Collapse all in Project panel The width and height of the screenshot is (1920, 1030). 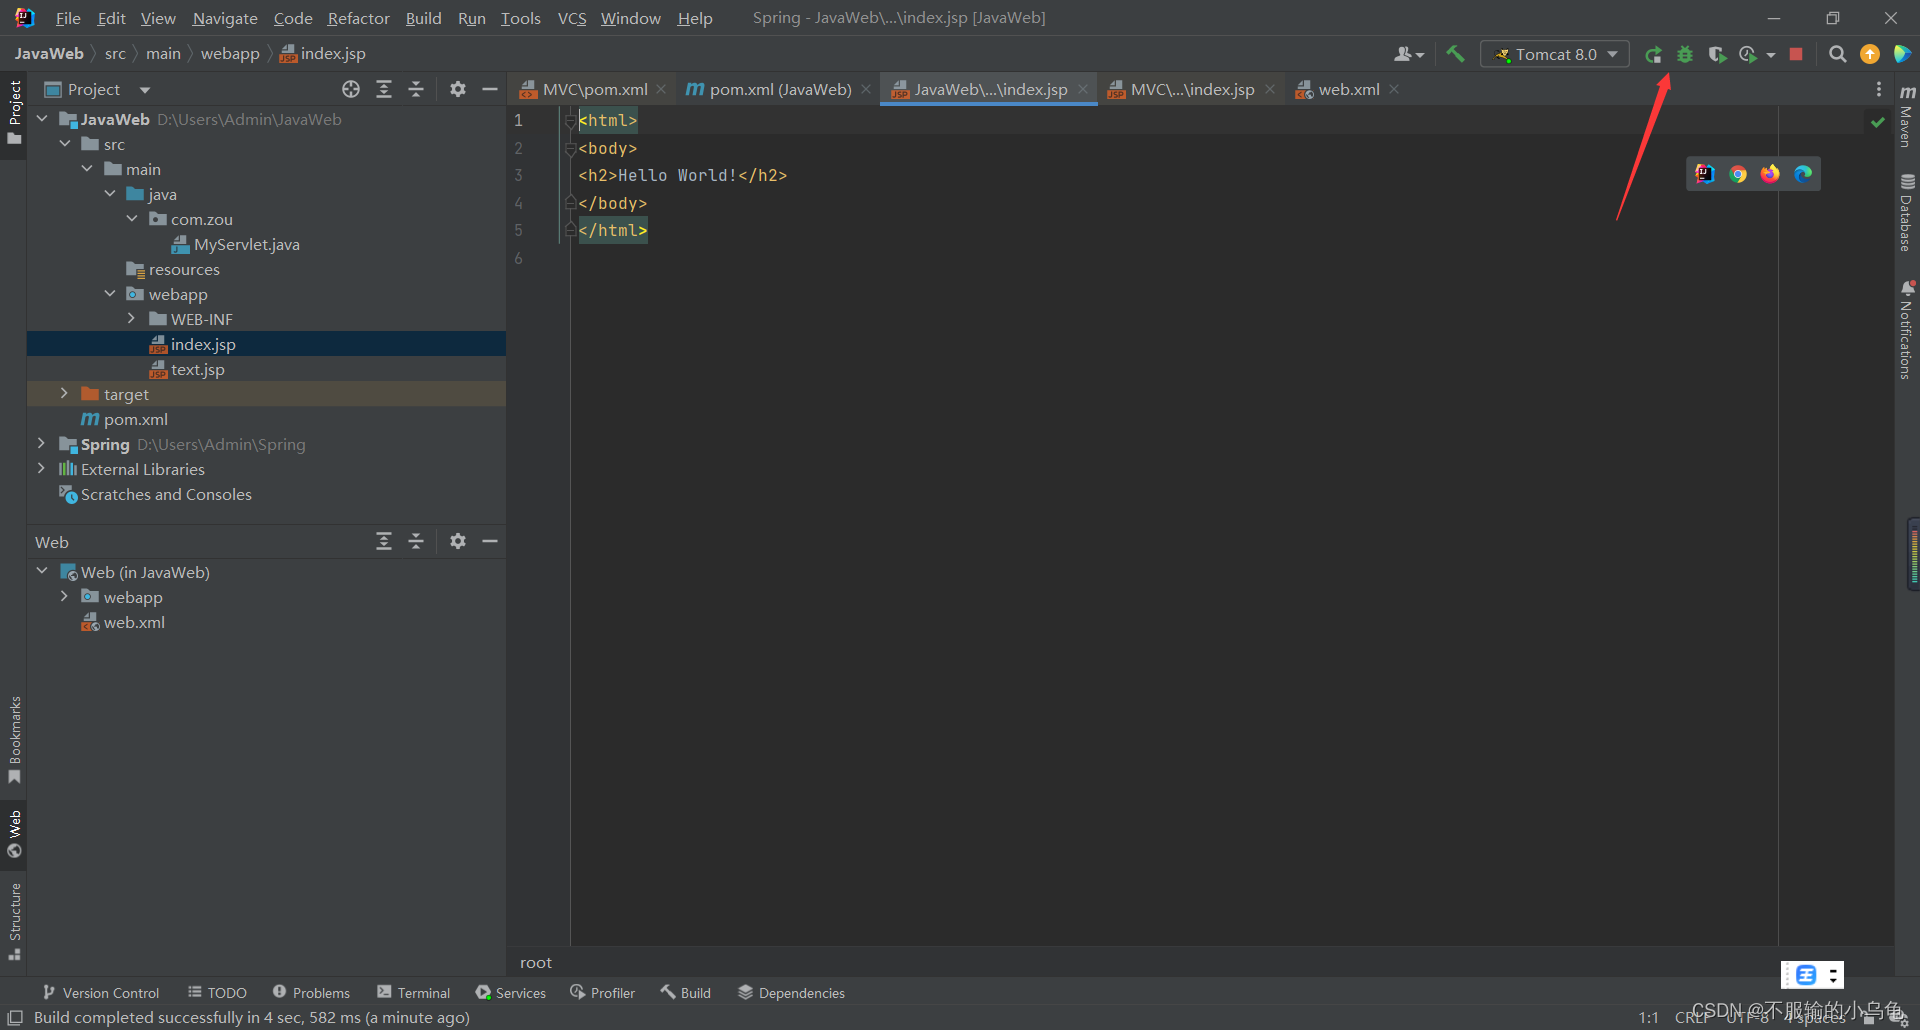[416, 89]
